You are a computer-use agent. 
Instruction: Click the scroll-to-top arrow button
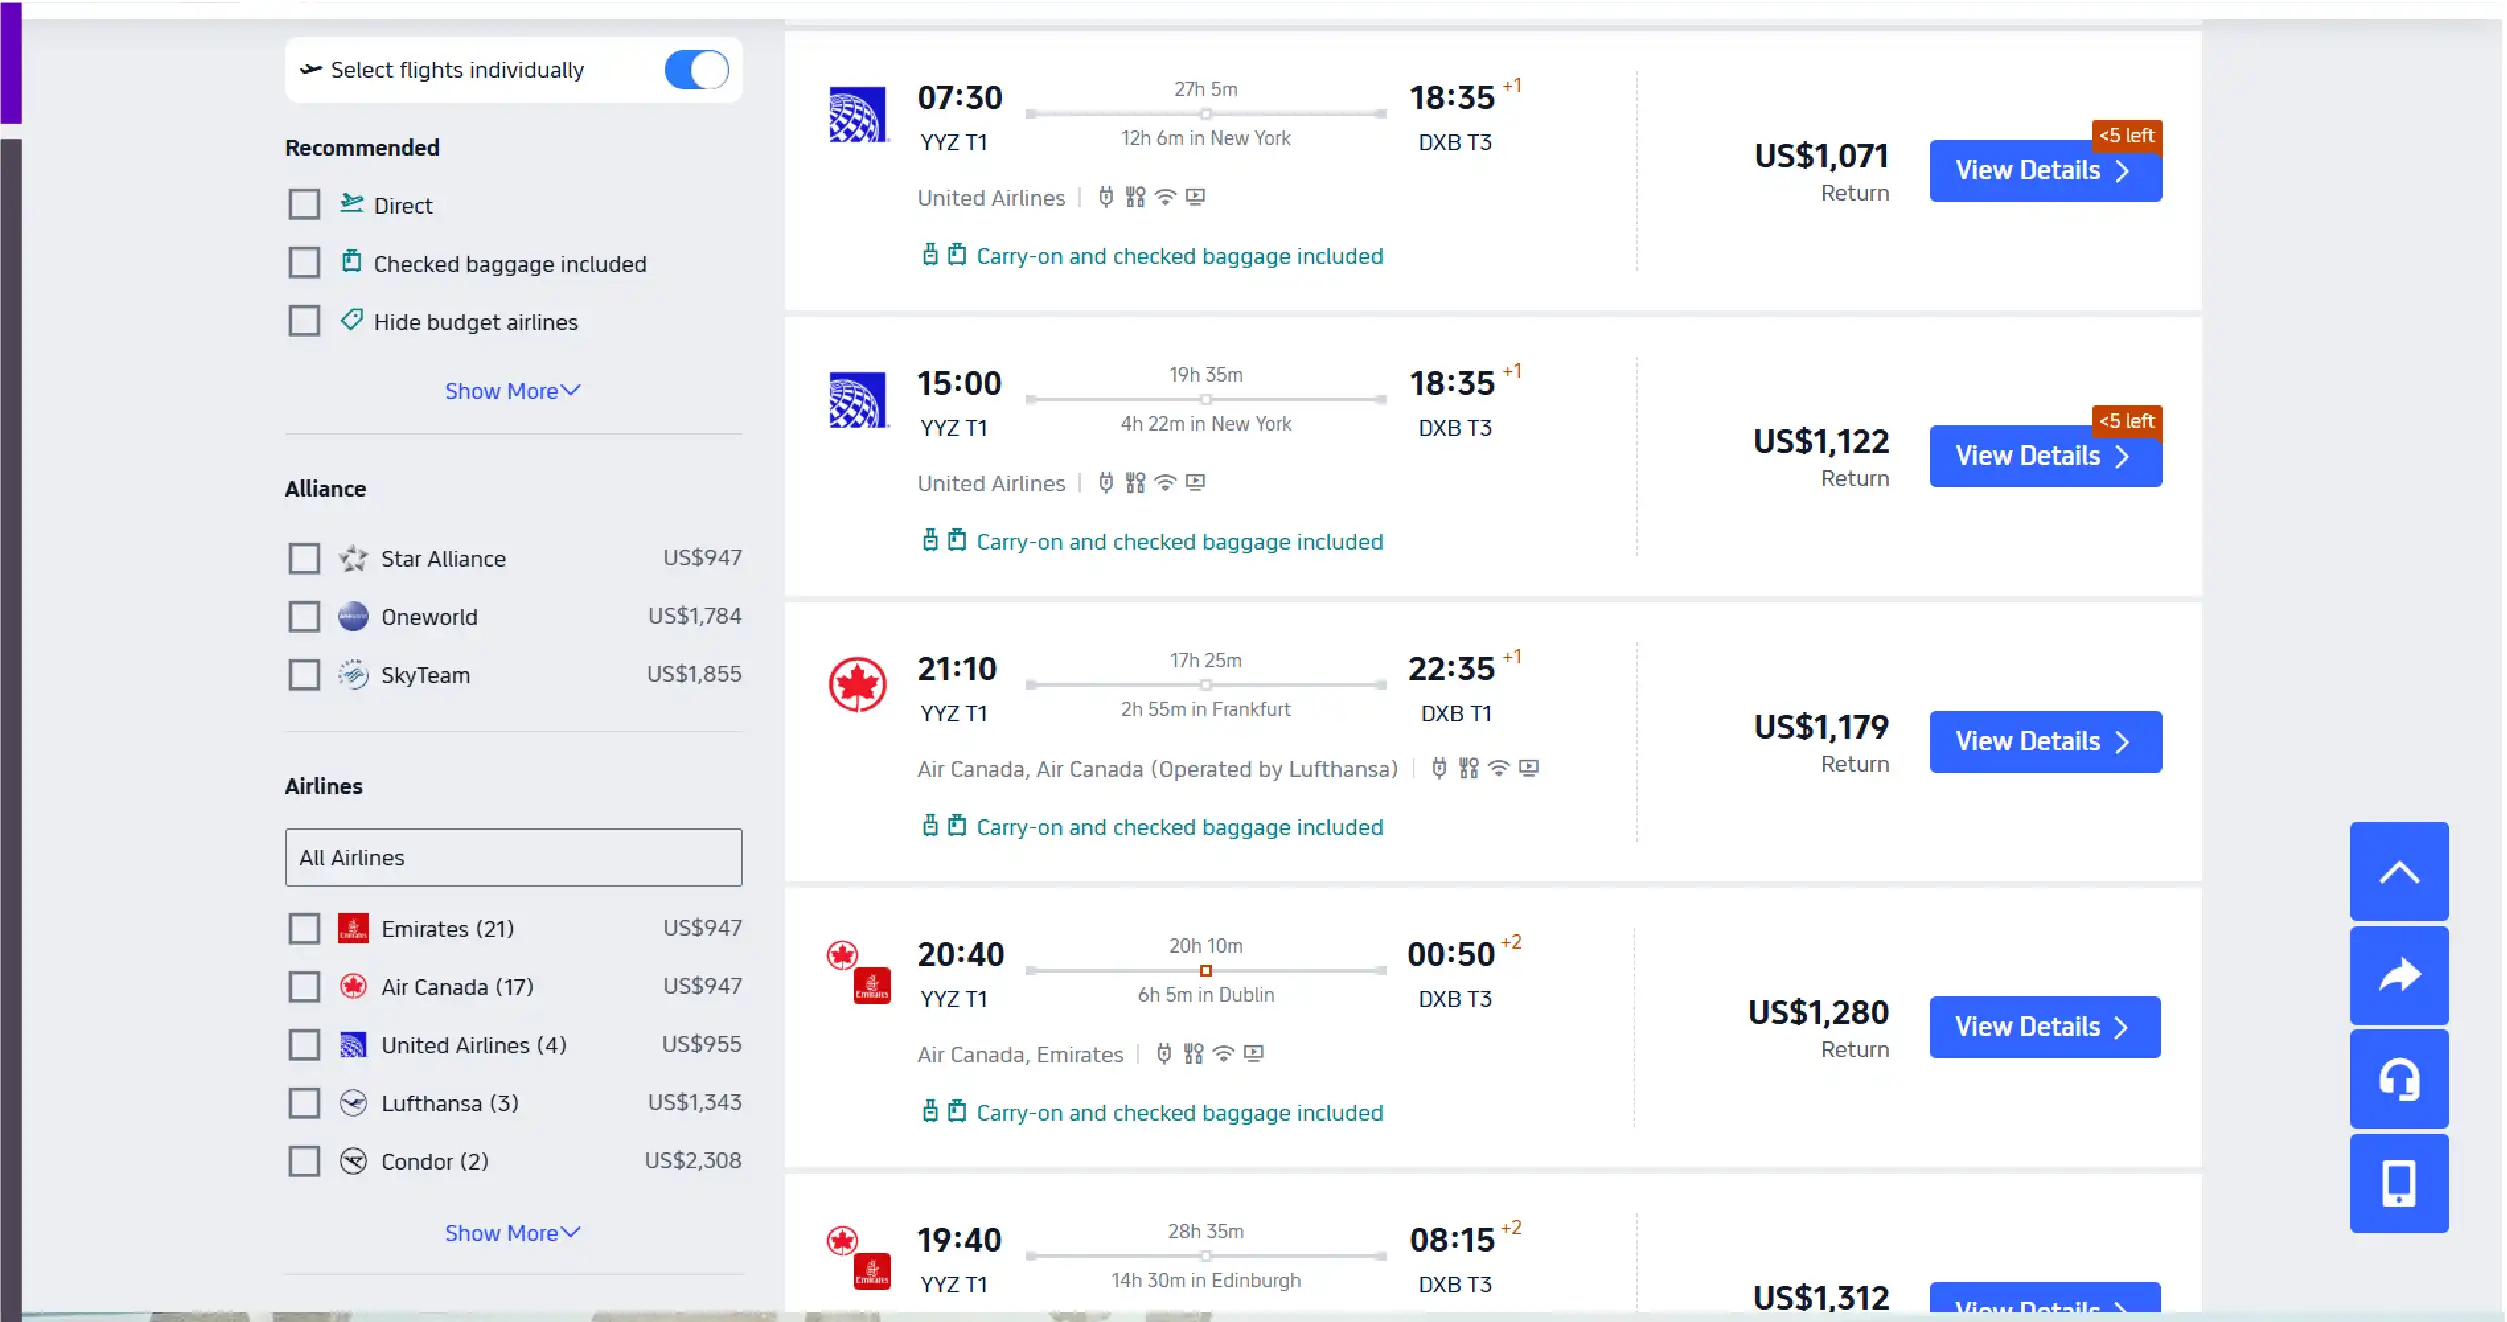[2397, 872]
